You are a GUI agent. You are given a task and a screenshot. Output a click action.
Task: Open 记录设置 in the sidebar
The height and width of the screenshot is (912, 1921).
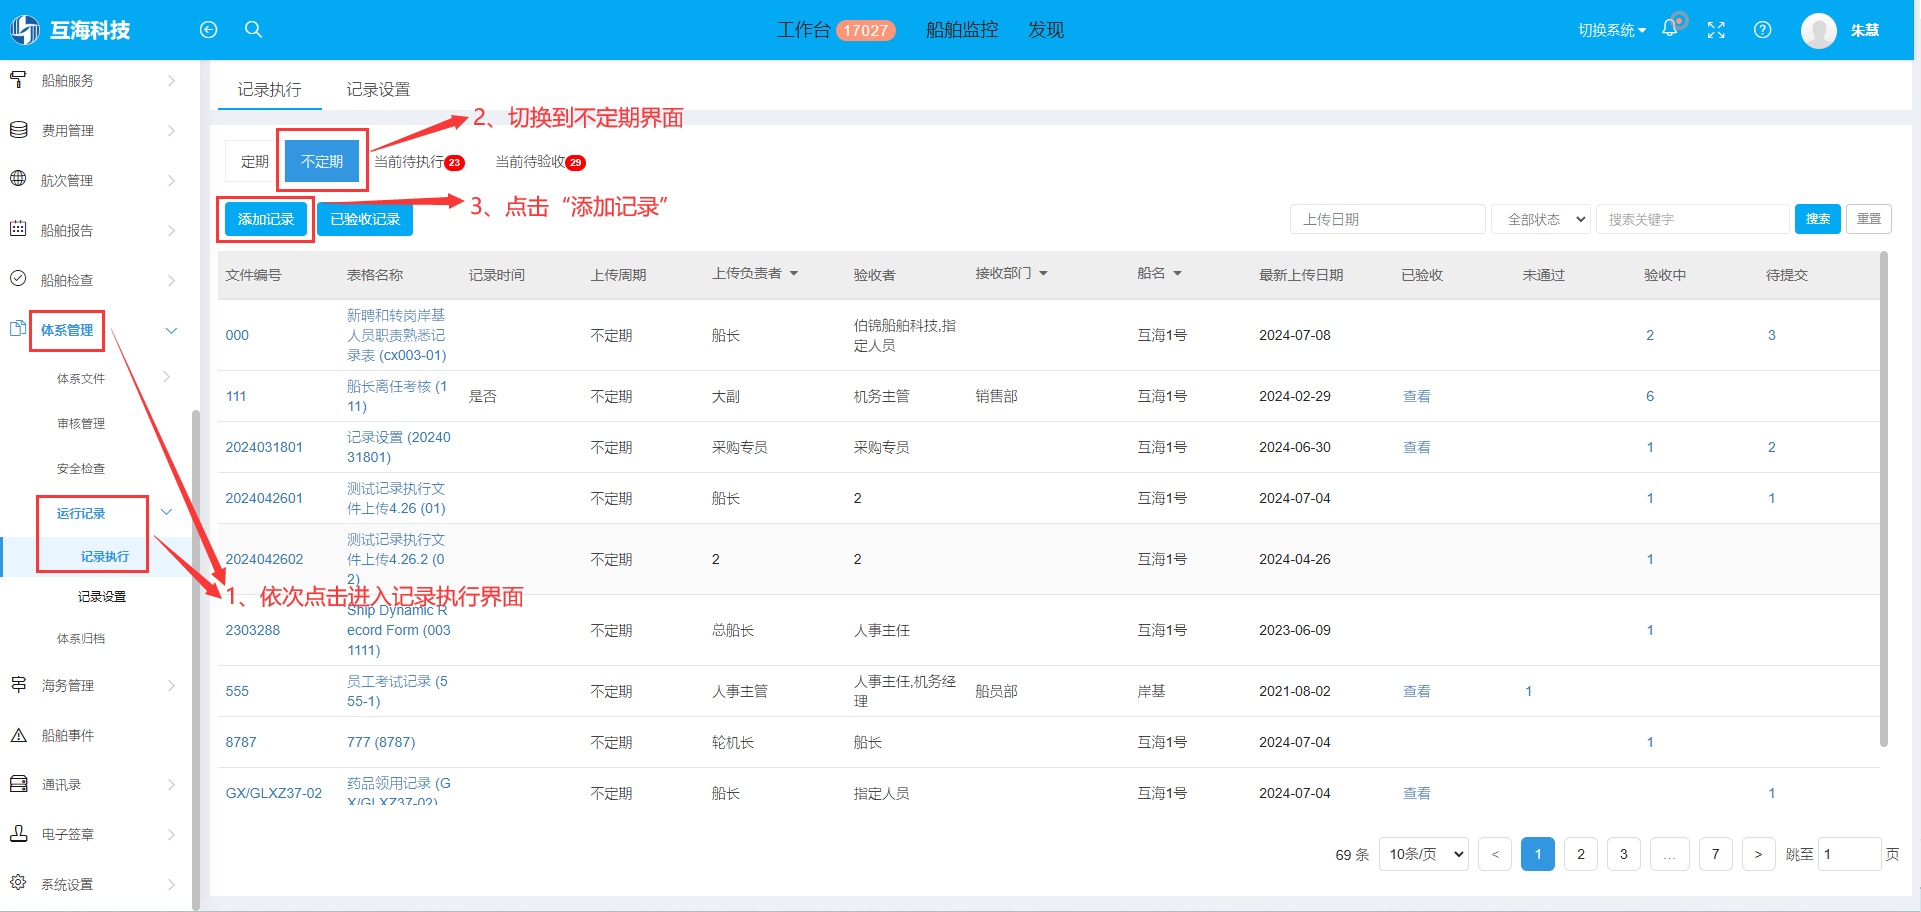[x=102, y=596]
